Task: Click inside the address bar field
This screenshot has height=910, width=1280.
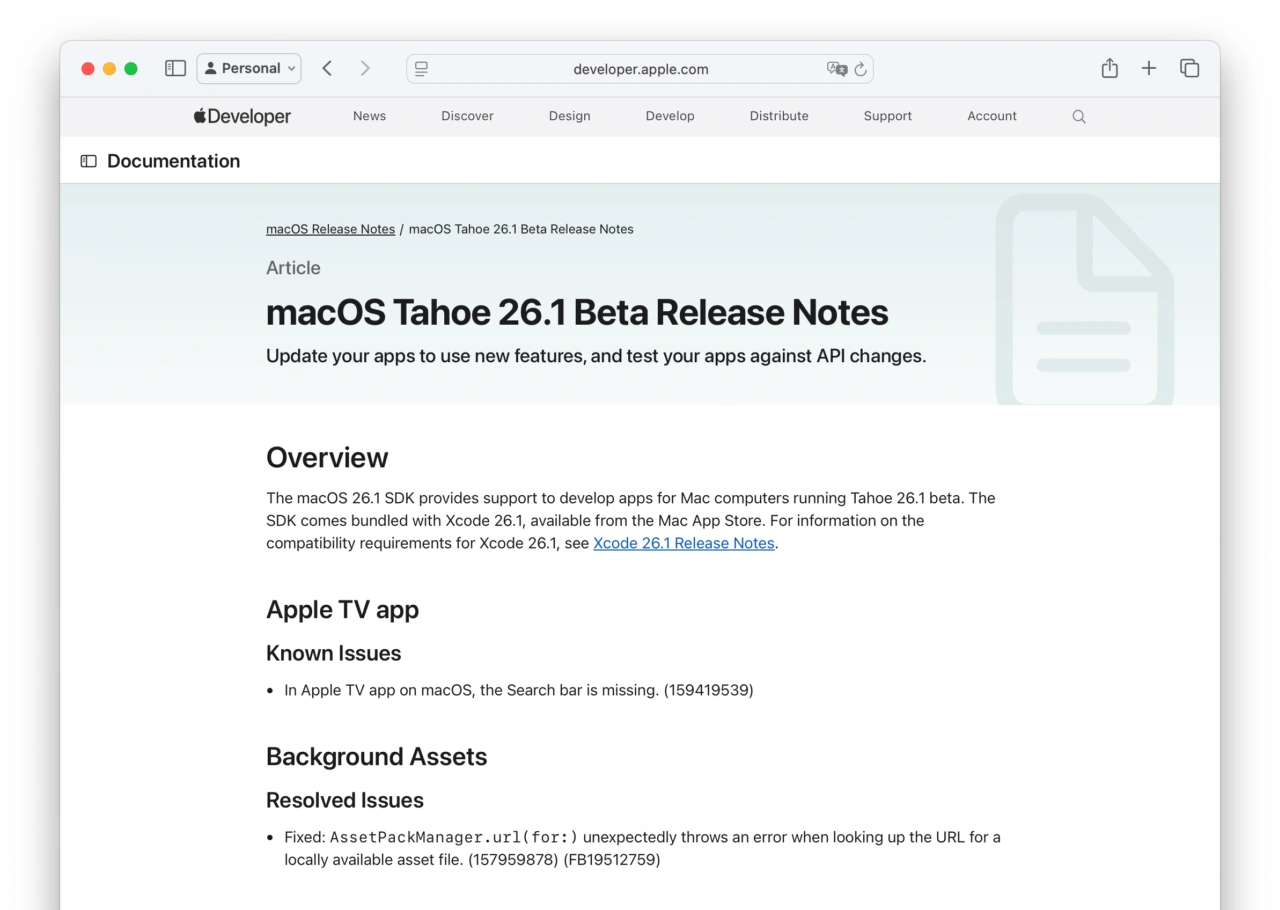Action: pos(640,69)
